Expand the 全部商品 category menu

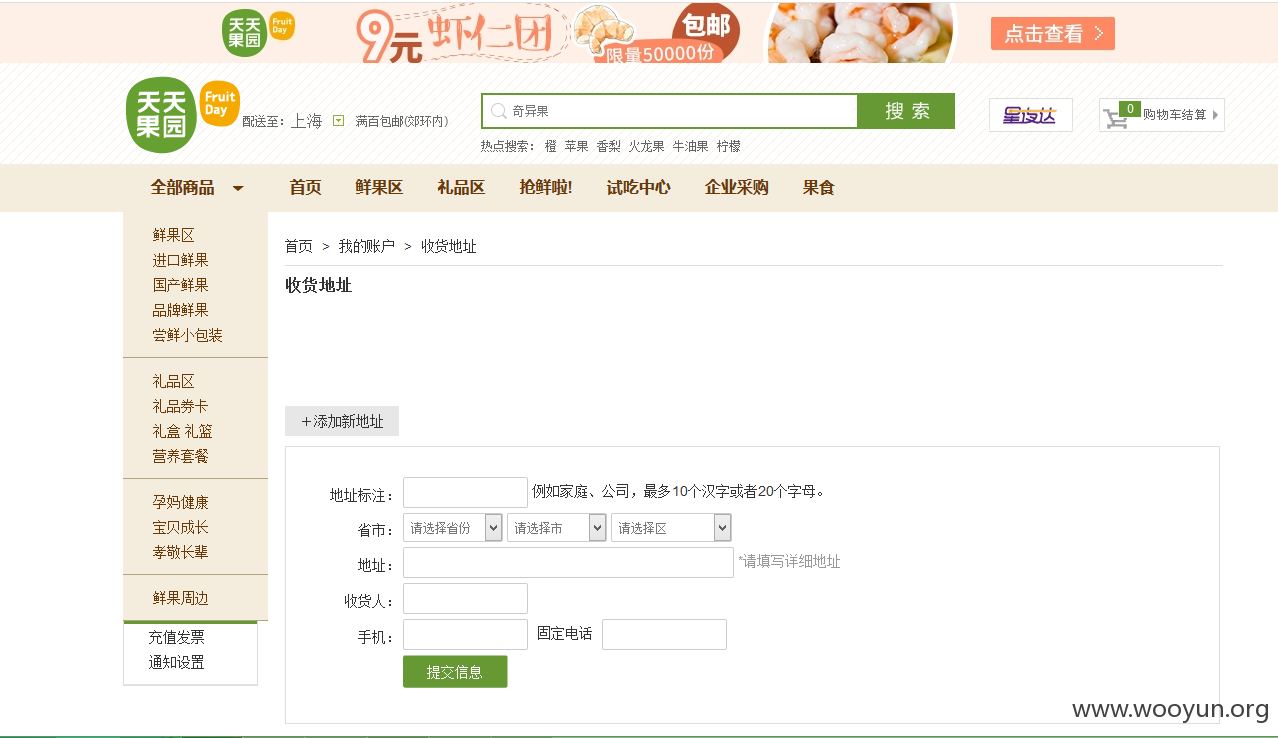197,187
